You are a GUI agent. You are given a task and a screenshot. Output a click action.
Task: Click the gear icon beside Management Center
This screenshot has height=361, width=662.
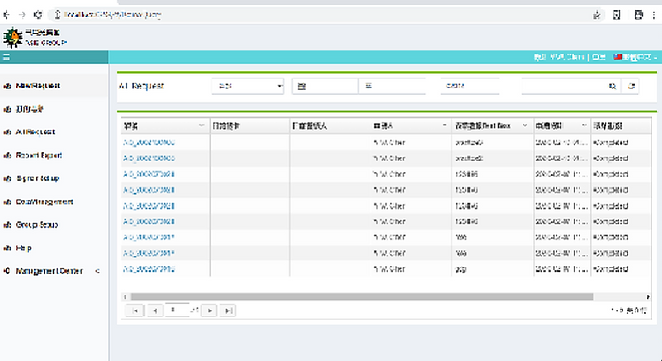(x=7, y=271)
